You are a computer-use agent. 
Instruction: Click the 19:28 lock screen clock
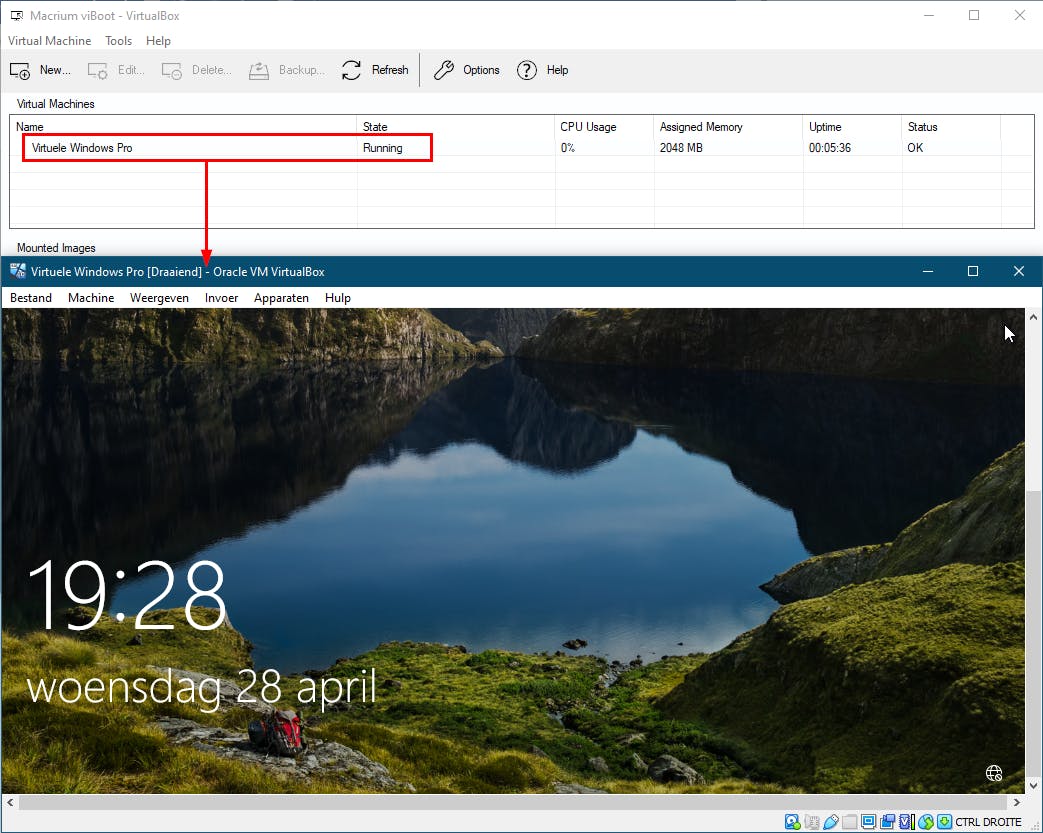[x=126, y=595]
